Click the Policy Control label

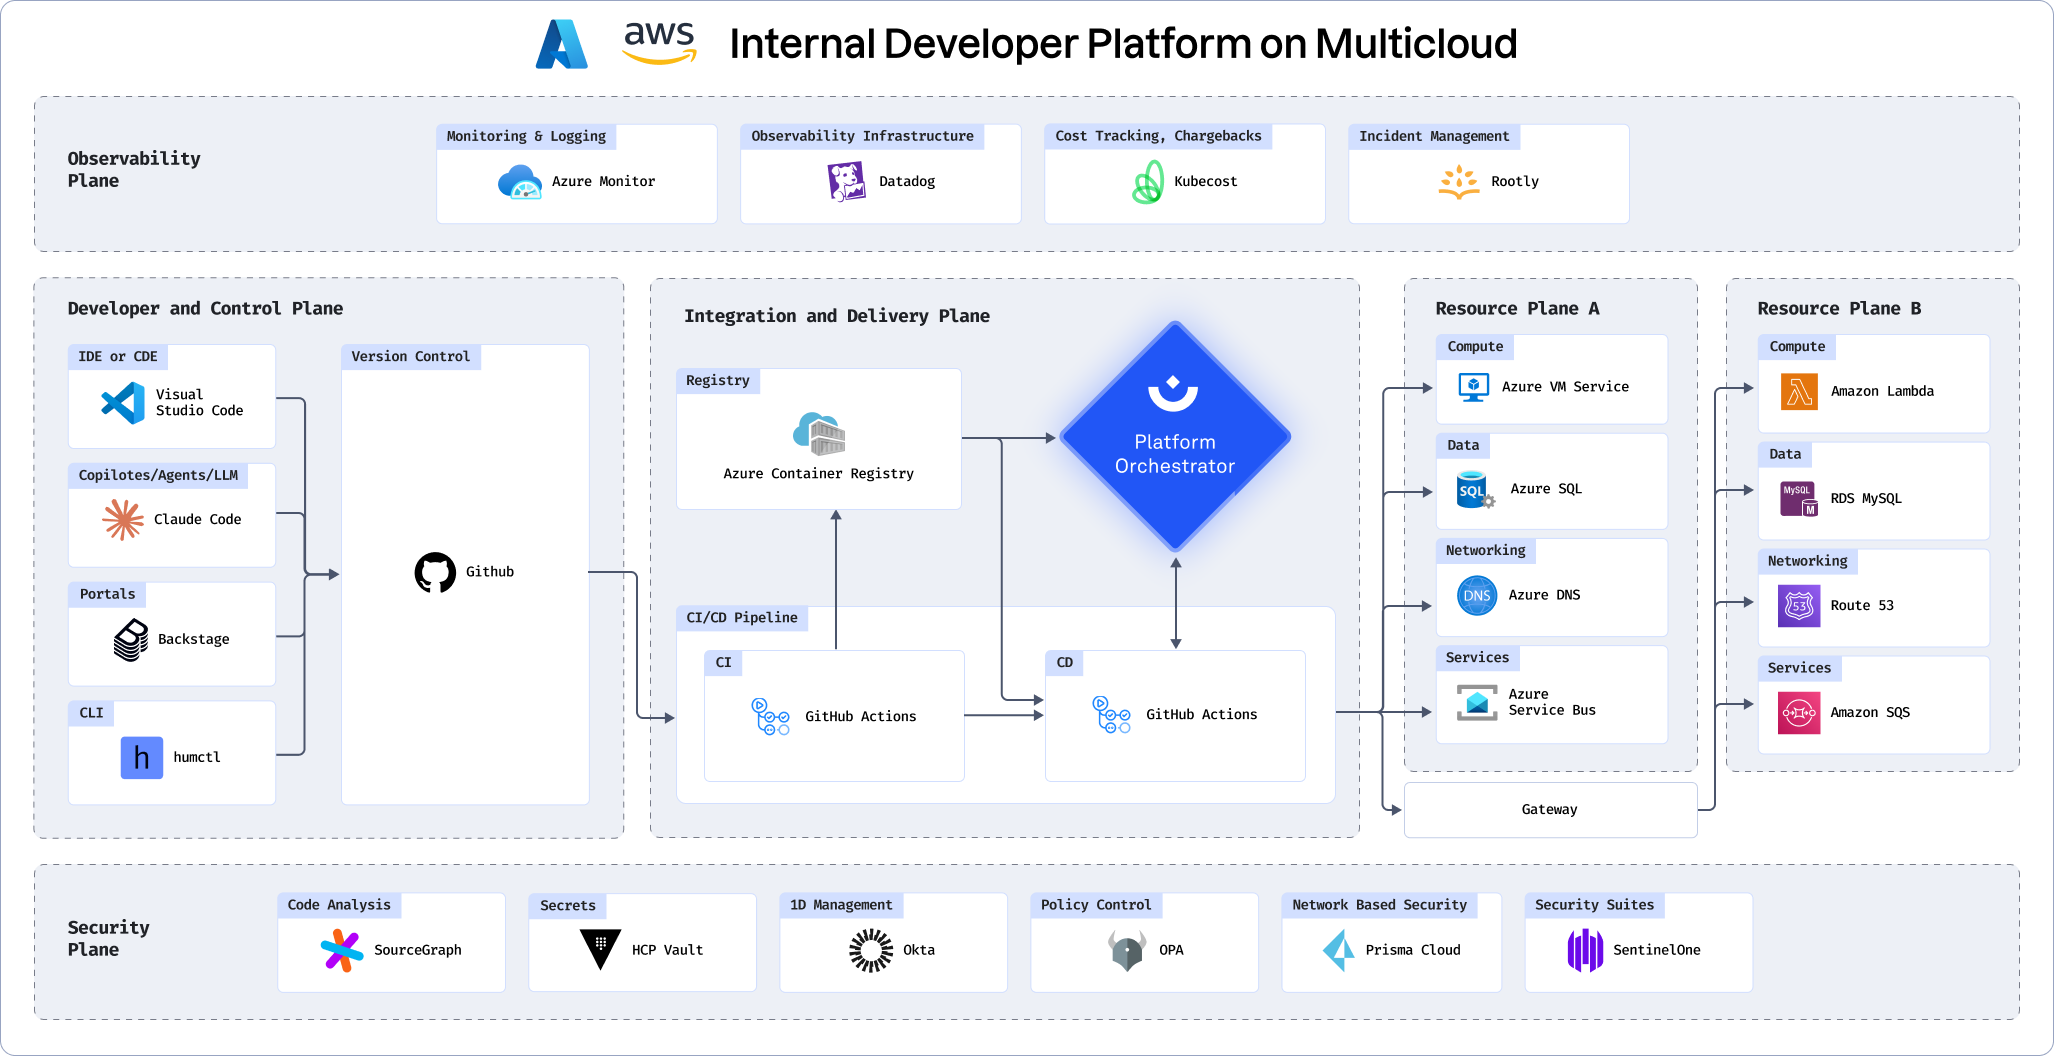point(1096,905)
